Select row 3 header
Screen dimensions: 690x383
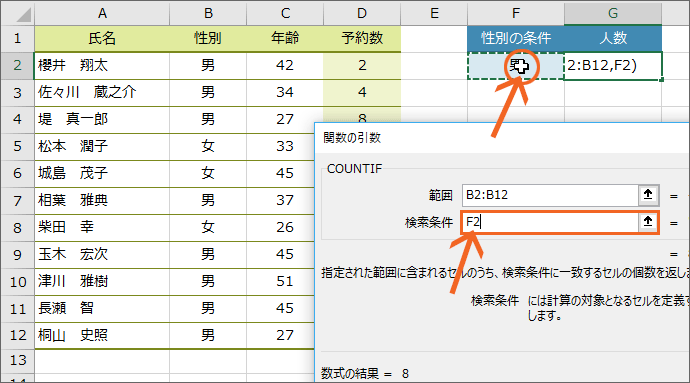18,92
